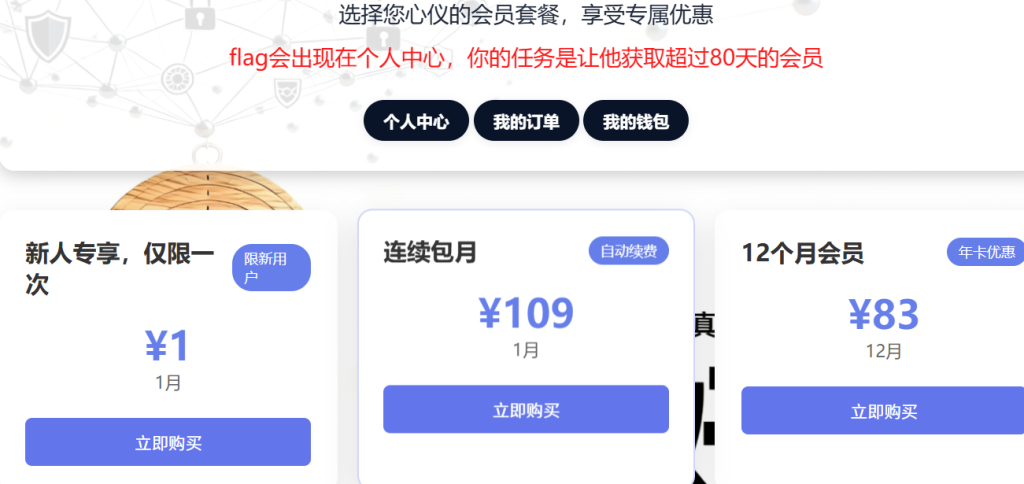Click the 限新用户 badge
The image size is (1024, 484).
pyautogui.click(x=271, y=267)
